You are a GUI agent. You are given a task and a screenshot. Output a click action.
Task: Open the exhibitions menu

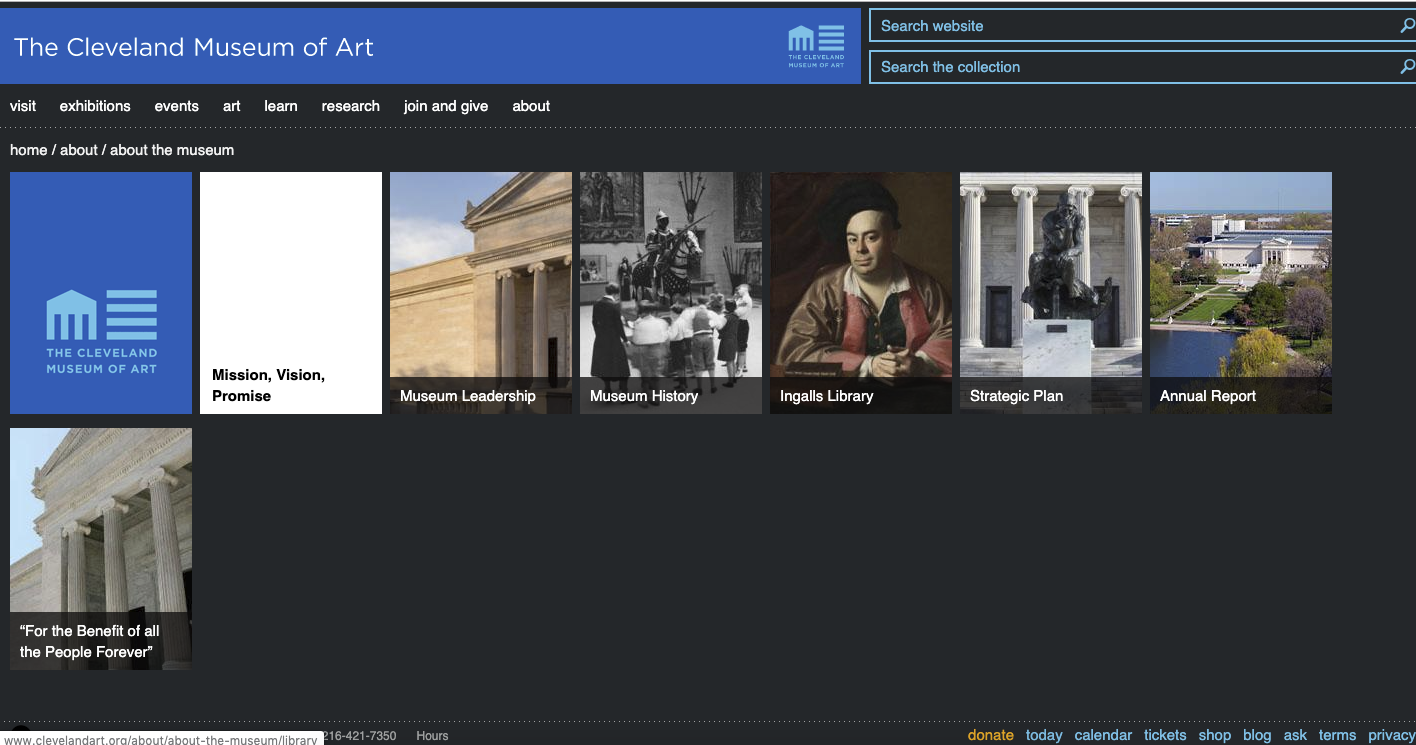pyautogui.click(x=95, y=106)
